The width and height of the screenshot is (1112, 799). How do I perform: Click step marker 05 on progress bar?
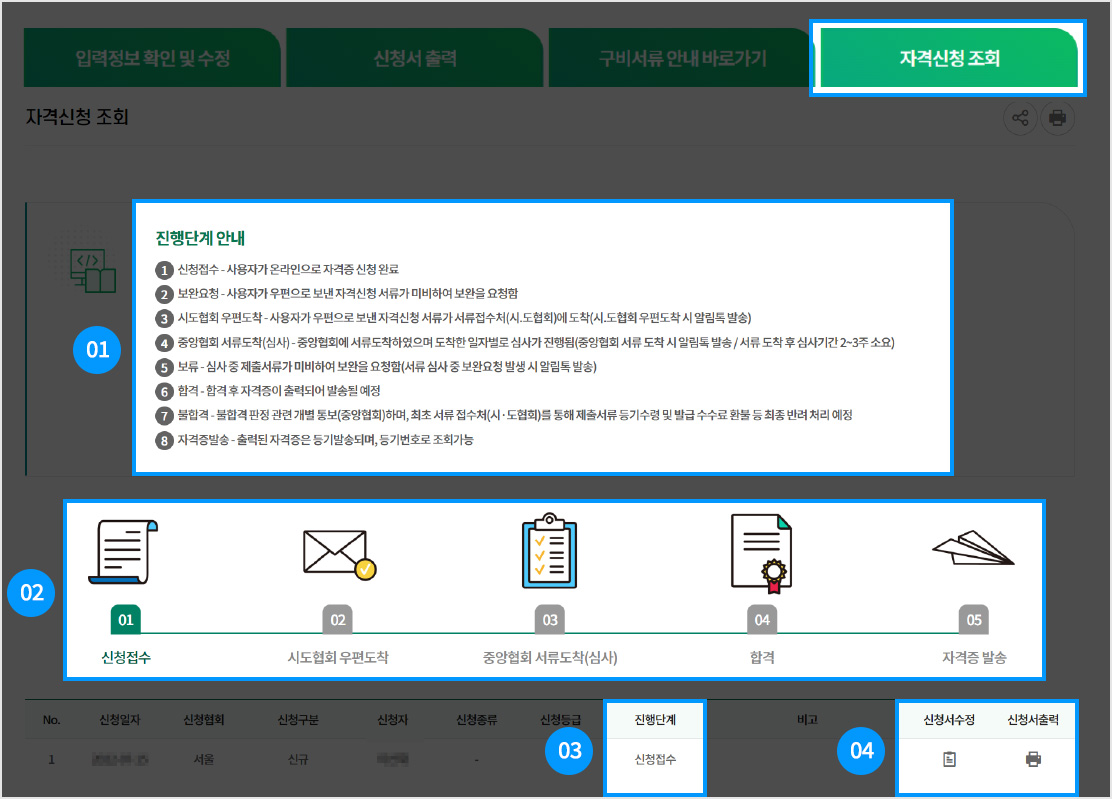974,620
